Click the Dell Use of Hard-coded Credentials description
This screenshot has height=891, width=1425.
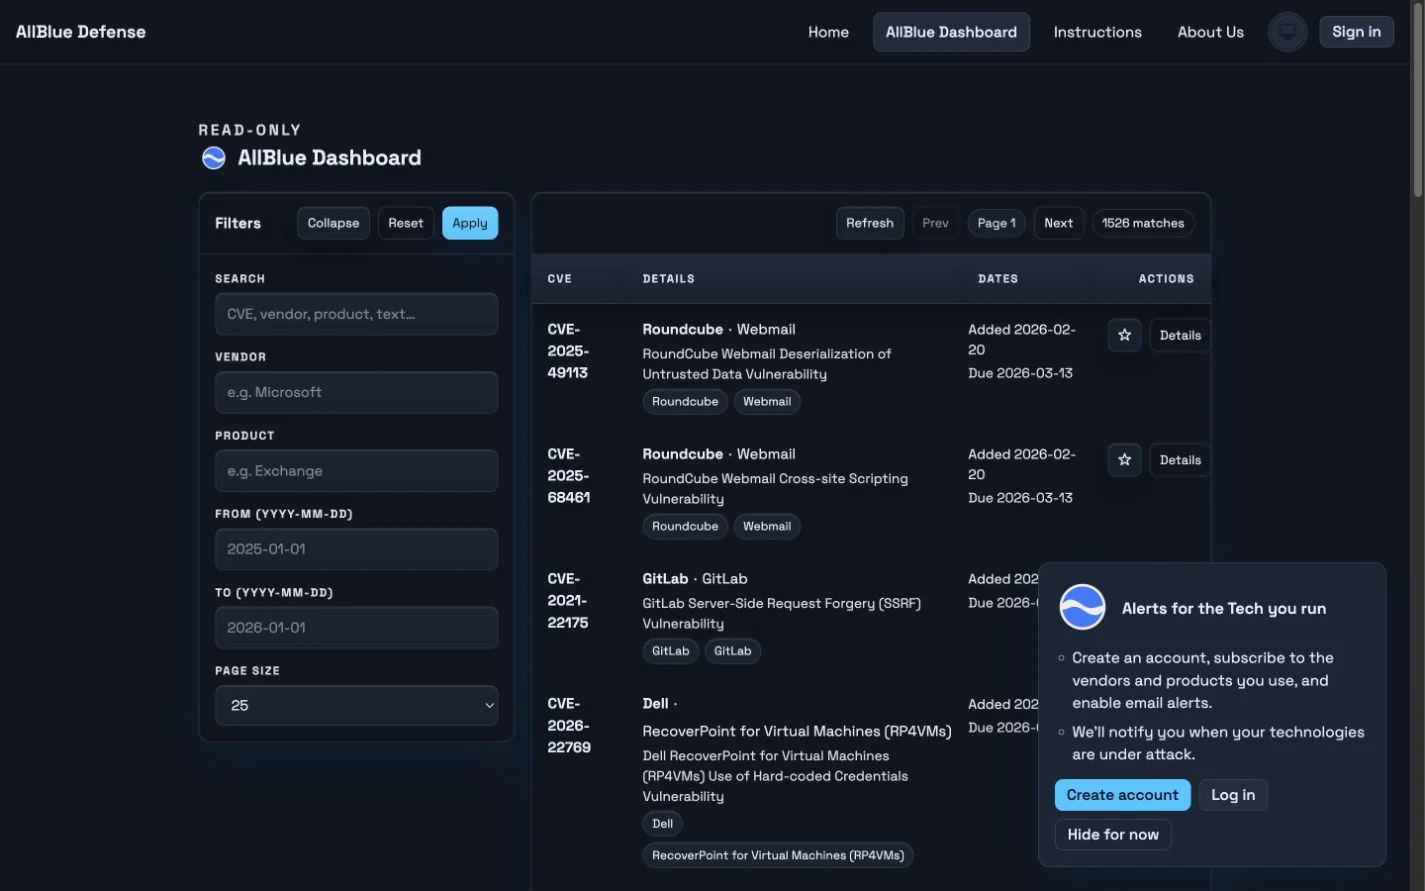point(775,776)
